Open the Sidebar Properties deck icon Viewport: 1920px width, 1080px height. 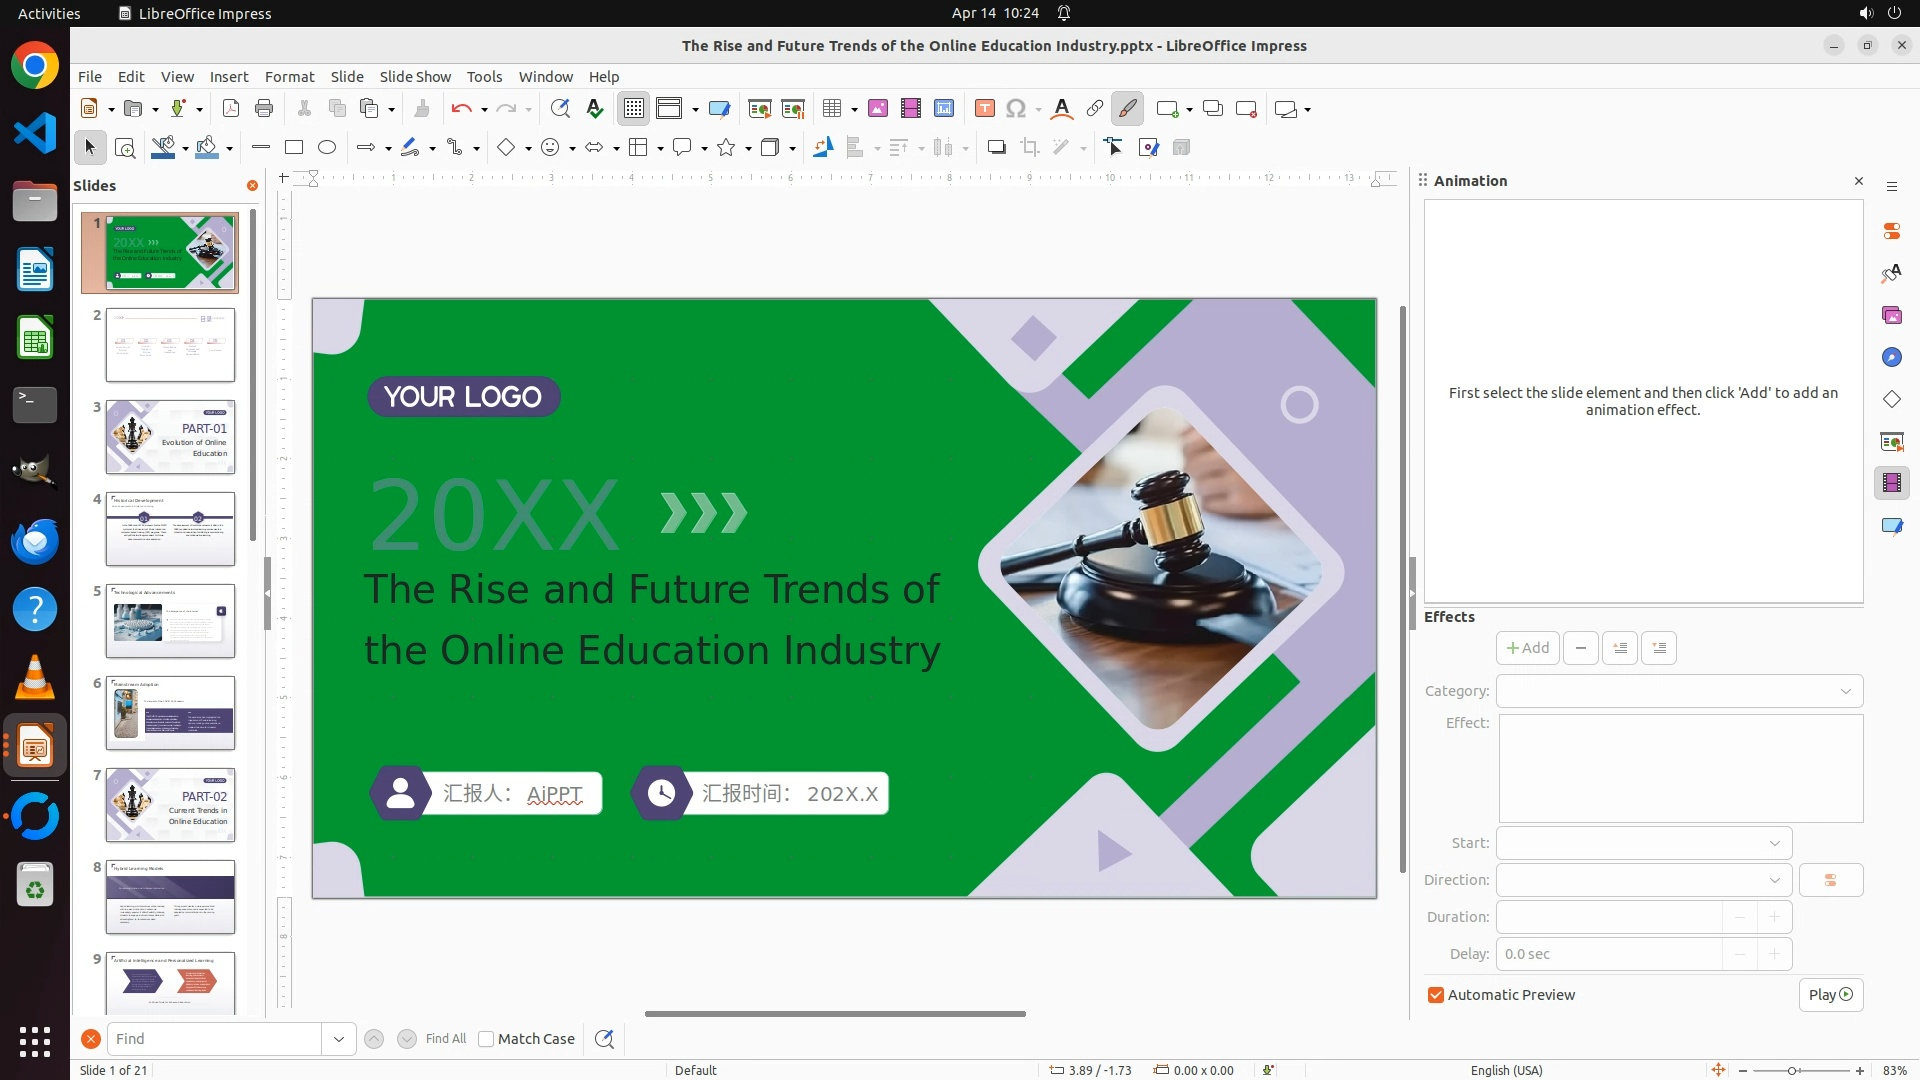coord(1891,231)
